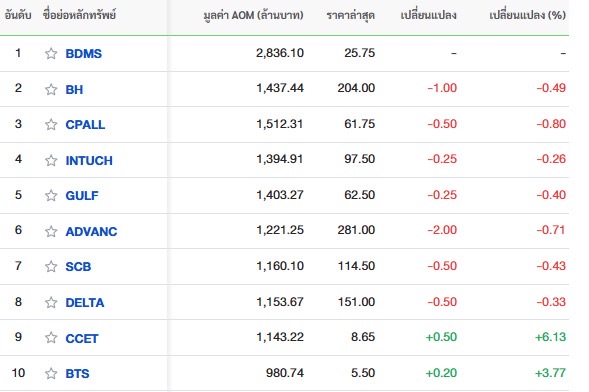This screenshot has height=392, width=589.
Task: Toggle ADVANC favorite star
Action: click(51, 231)
